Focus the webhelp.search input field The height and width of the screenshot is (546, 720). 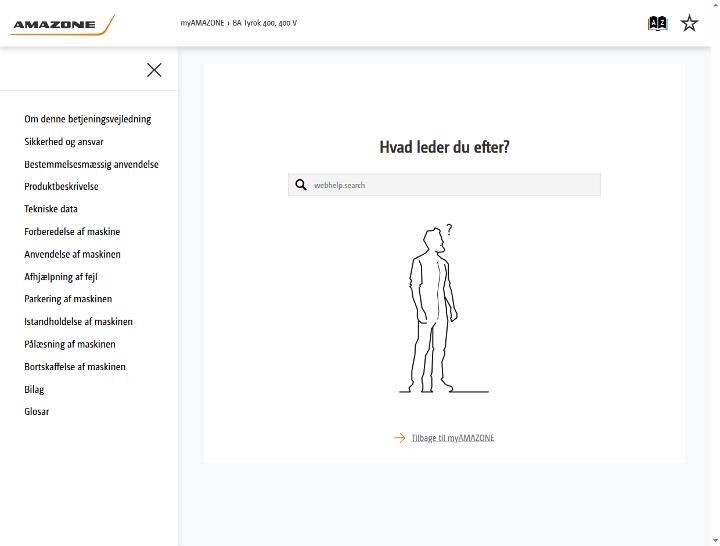pos(444,185)
